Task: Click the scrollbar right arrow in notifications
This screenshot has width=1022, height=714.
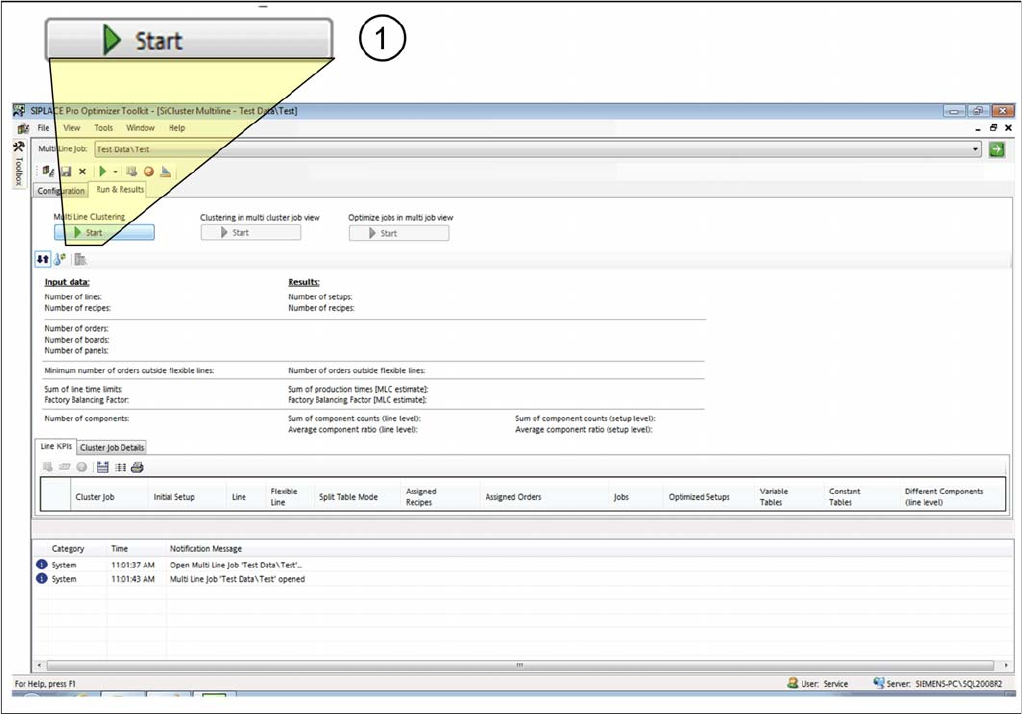Action: [x=1006, y=665]
